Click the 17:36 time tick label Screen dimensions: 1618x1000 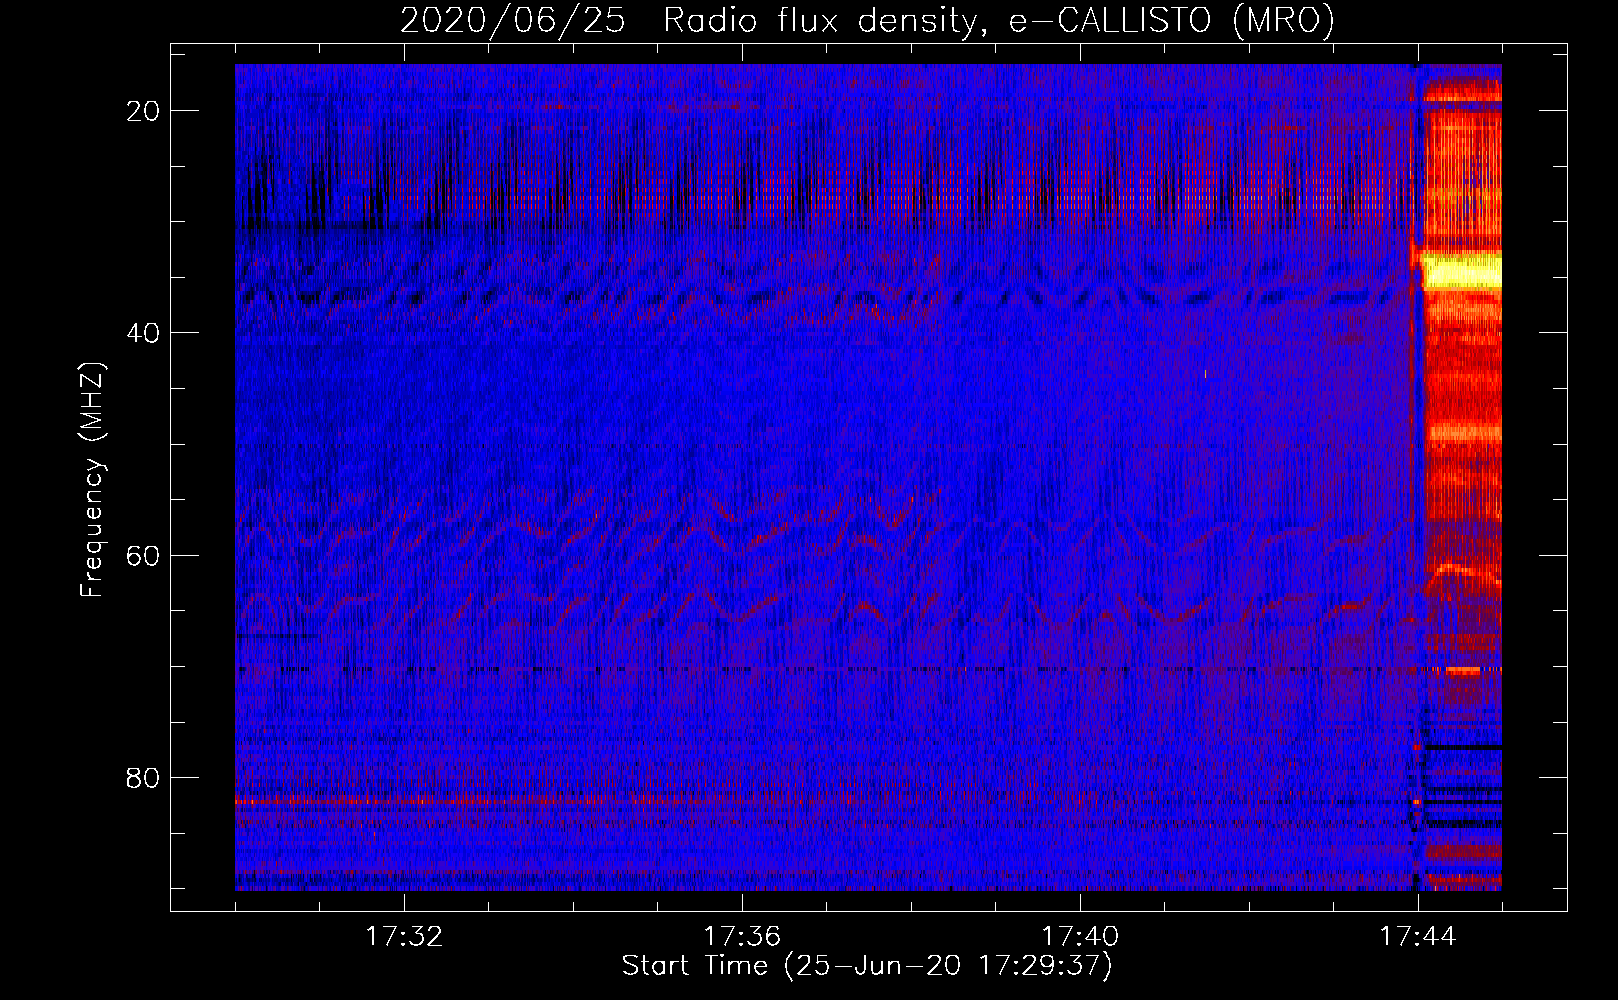click(742, 937)
